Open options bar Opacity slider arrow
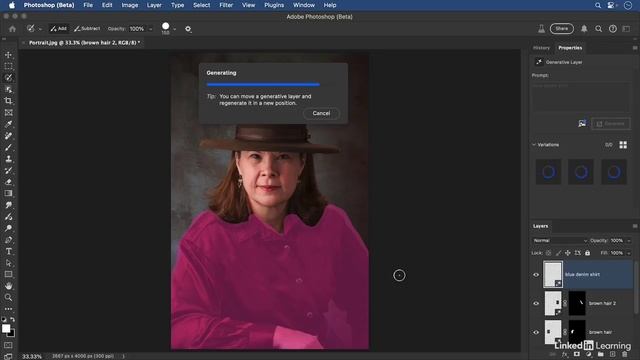Screen dimensions: 640x360 point(151,29)
